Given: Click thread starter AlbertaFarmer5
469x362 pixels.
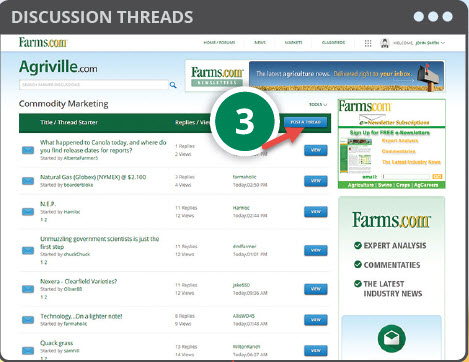Looking at the screenshot, I should 81,158.
